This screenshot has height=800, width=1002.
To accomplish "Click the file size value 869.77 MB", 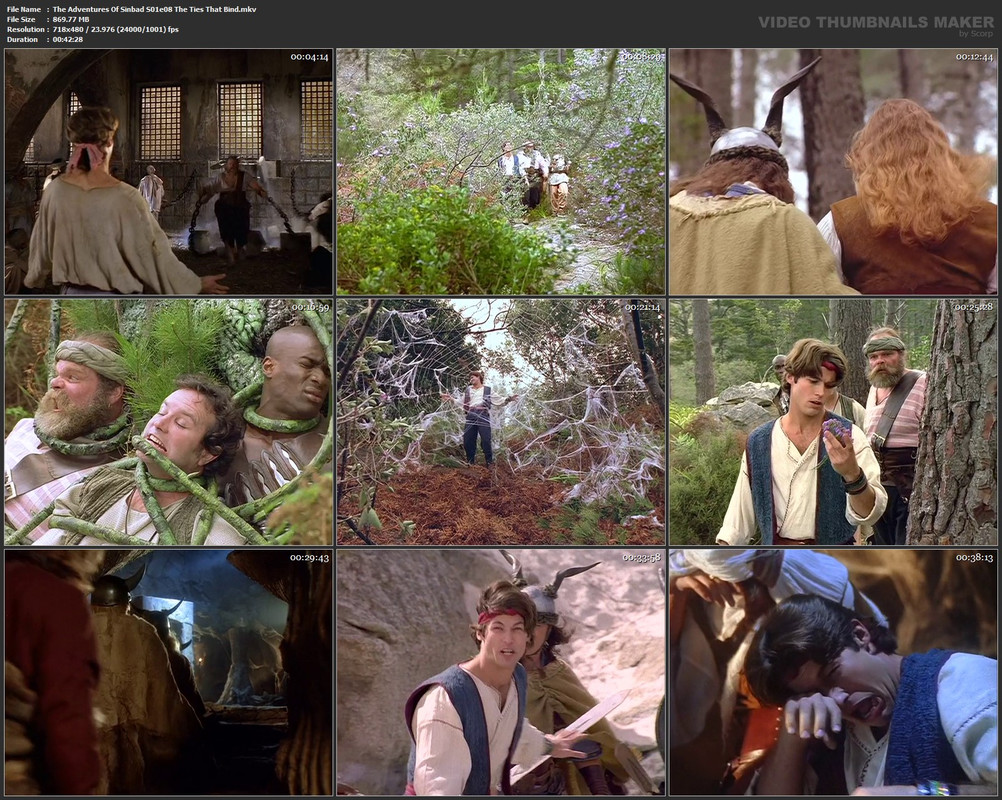I will [x=71, y=19].
